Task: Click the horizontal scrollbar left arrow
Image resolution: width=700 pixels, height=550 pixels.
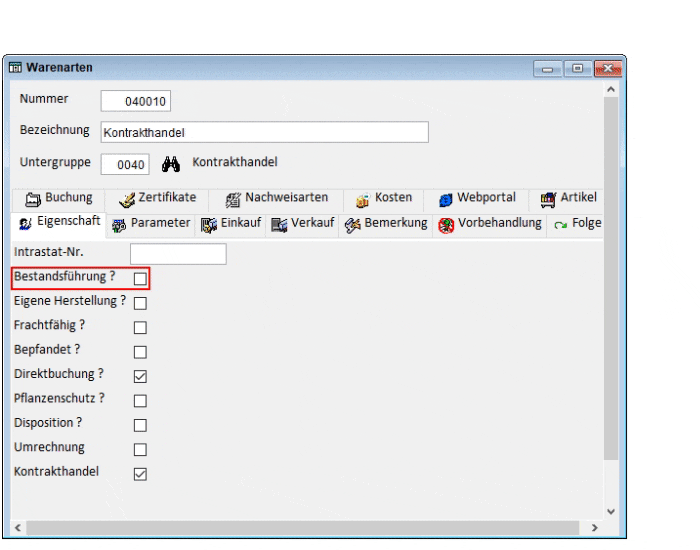Action: (18, 528)
